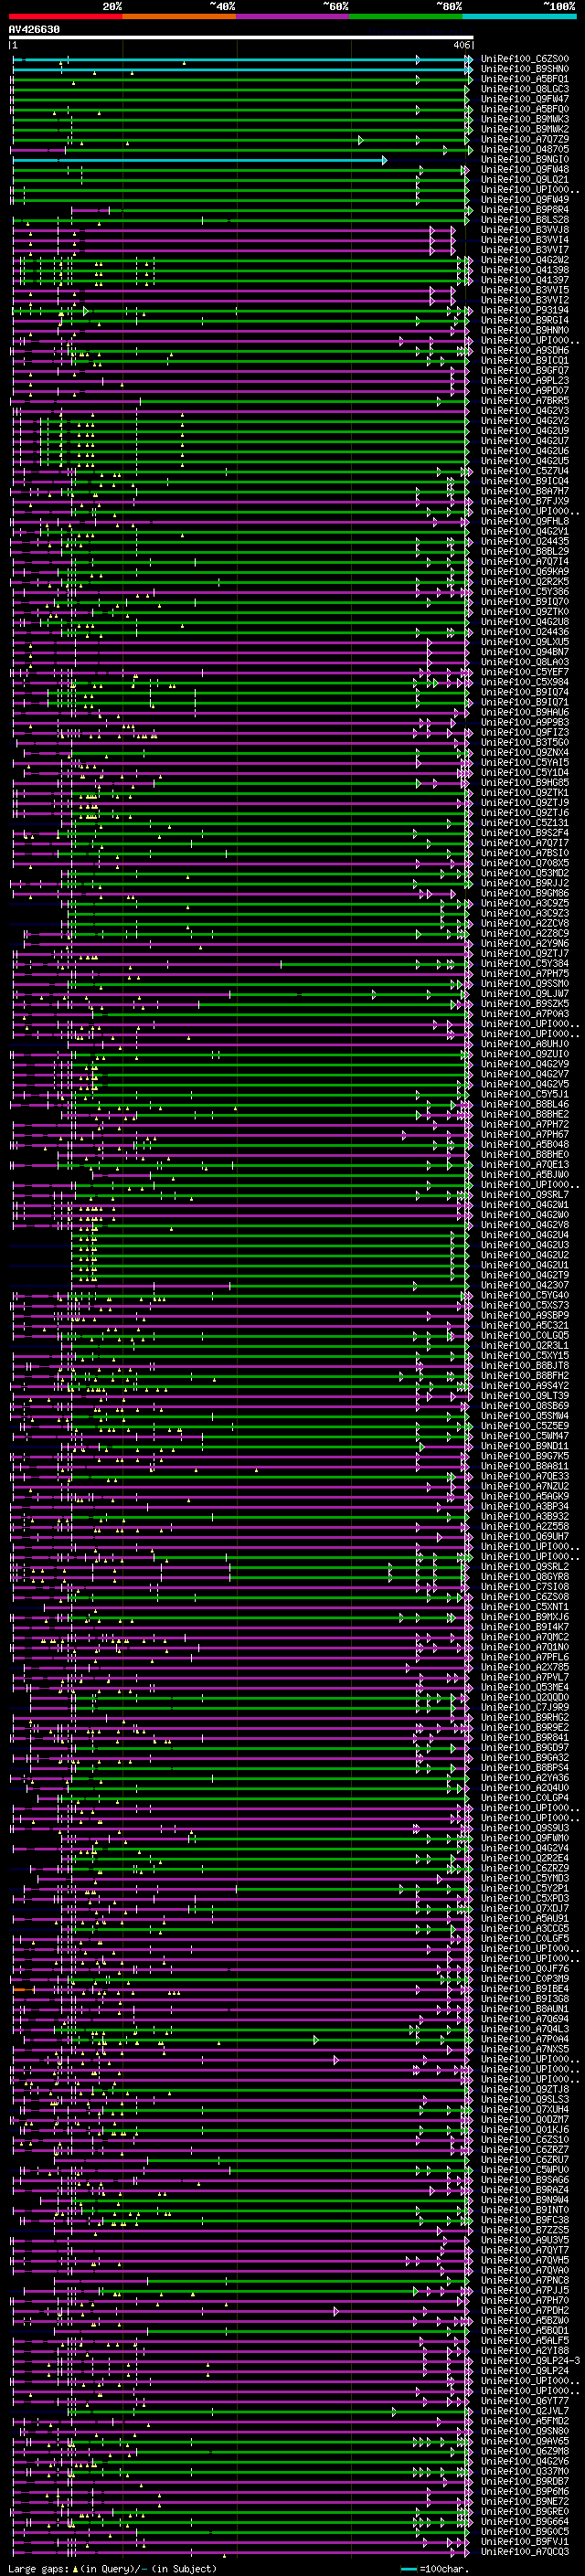Click the purple ~60% legend color bar
The height and width of the screenshot is (2576, 585).
pyautogui.click(x=293, y=16)
